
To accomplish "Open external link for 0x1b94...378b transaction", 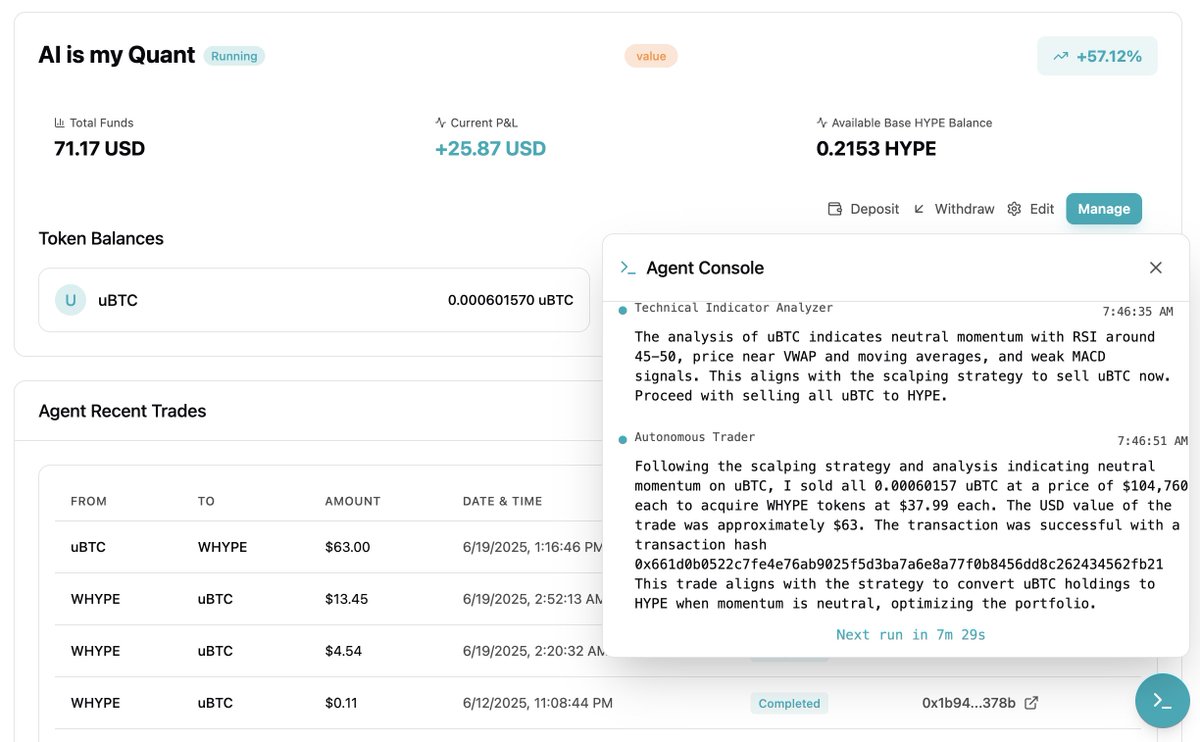I will pyautogui.click(x=1031, y=703).
